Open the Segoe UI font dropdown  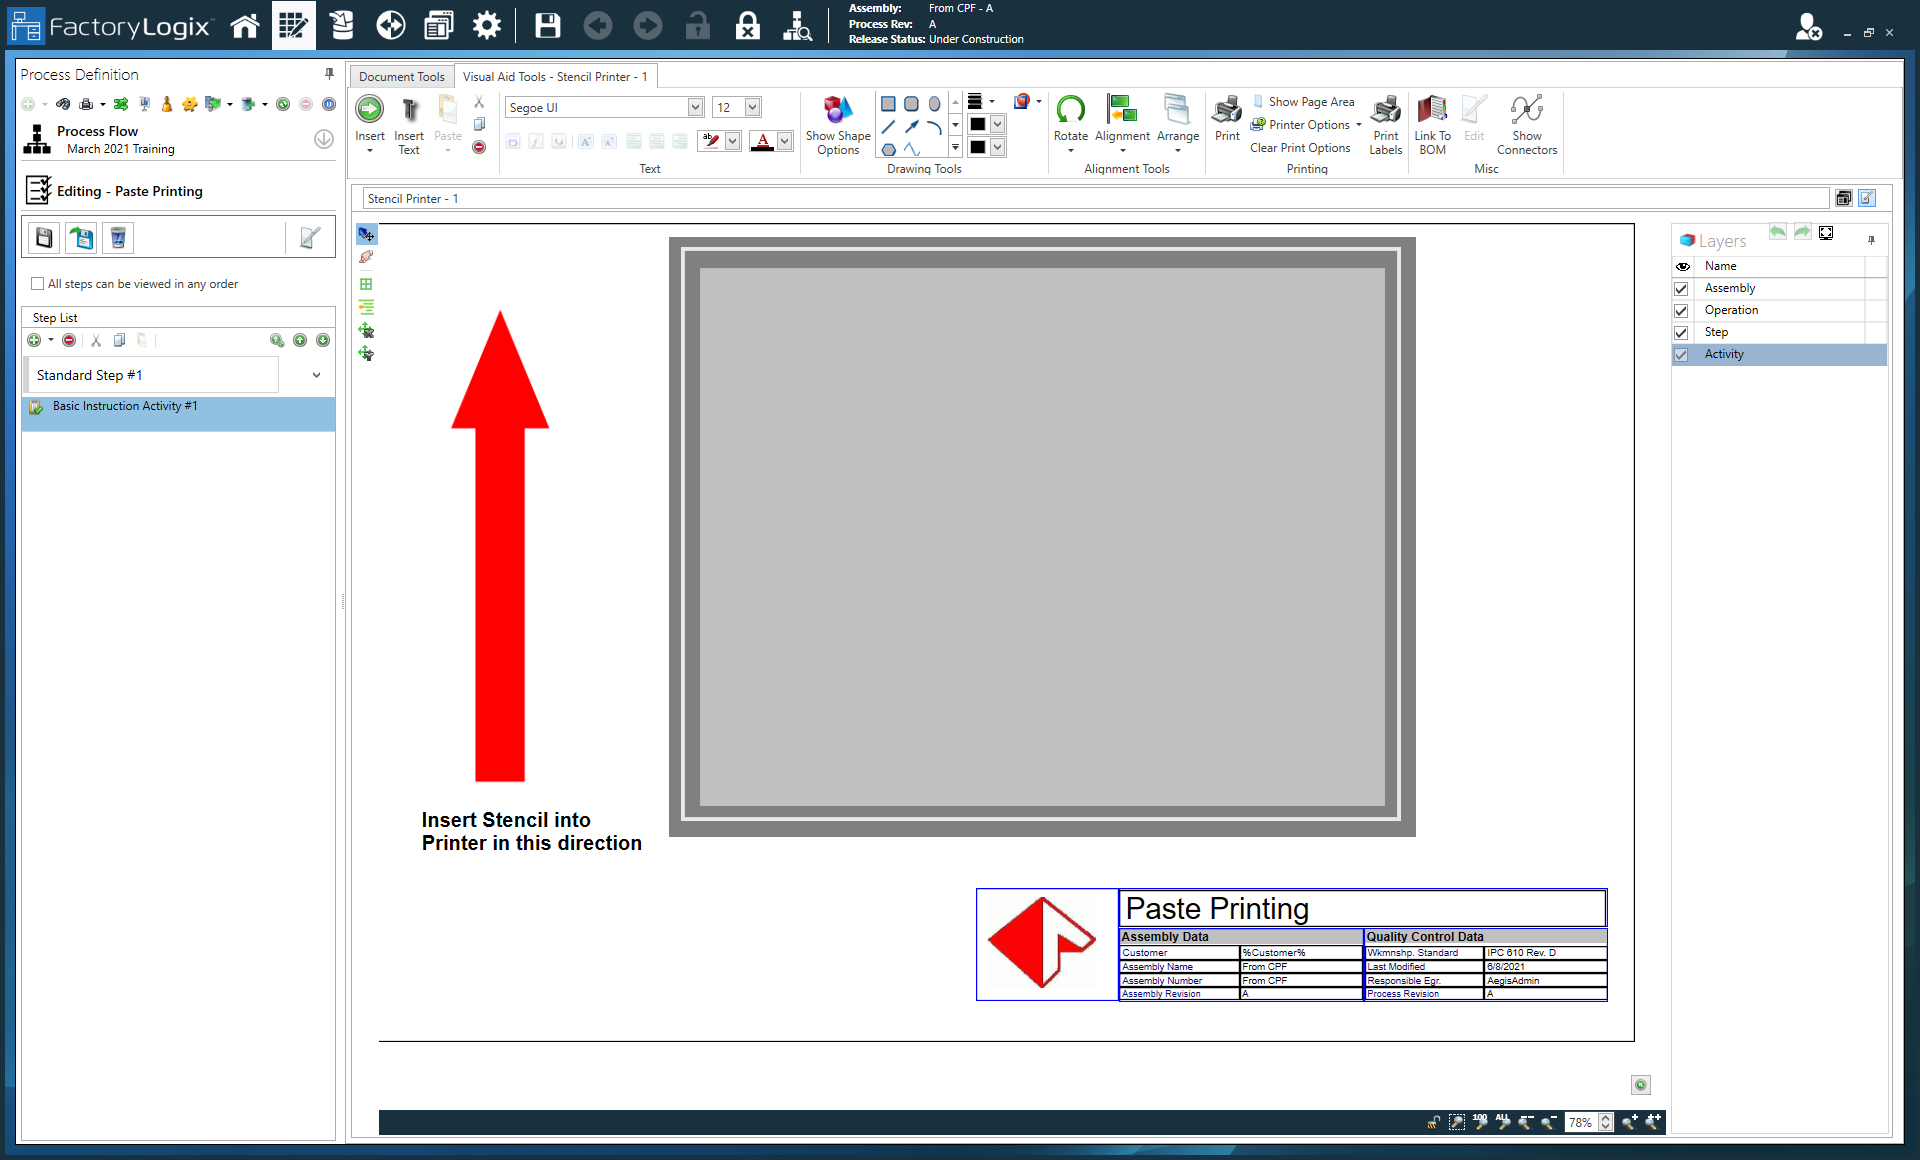point(695,108)
